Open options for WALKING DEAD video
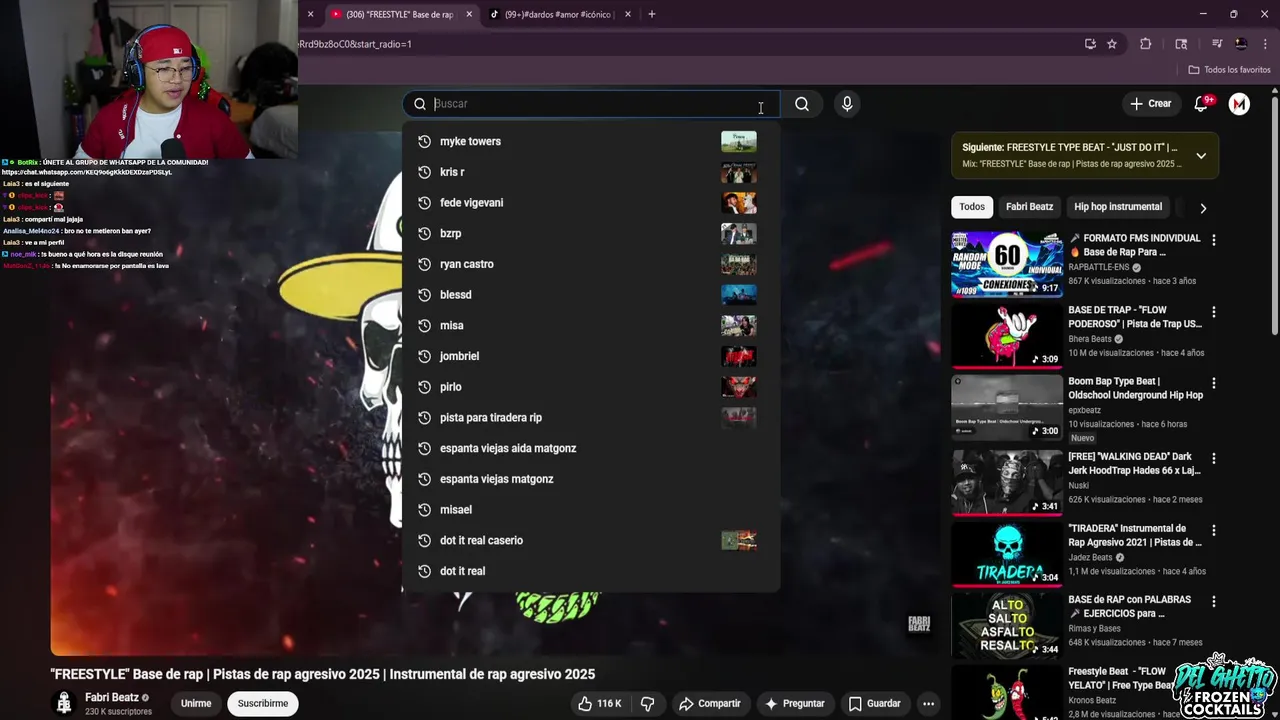This screenshot has width=1280, height=720. [1214, 458]
